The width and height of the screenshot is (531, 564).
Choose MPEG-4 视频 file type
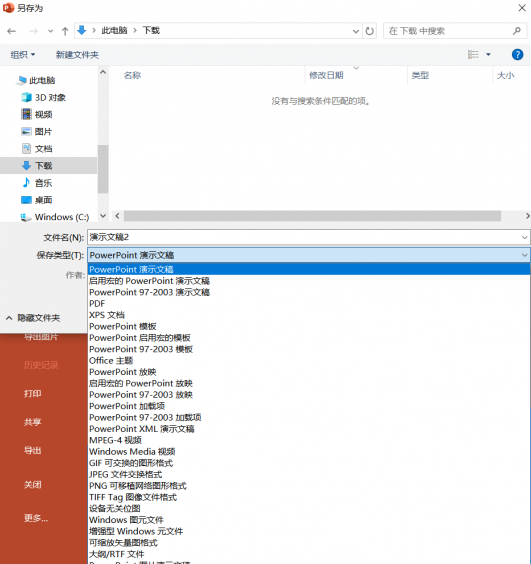tap(309, 440)
